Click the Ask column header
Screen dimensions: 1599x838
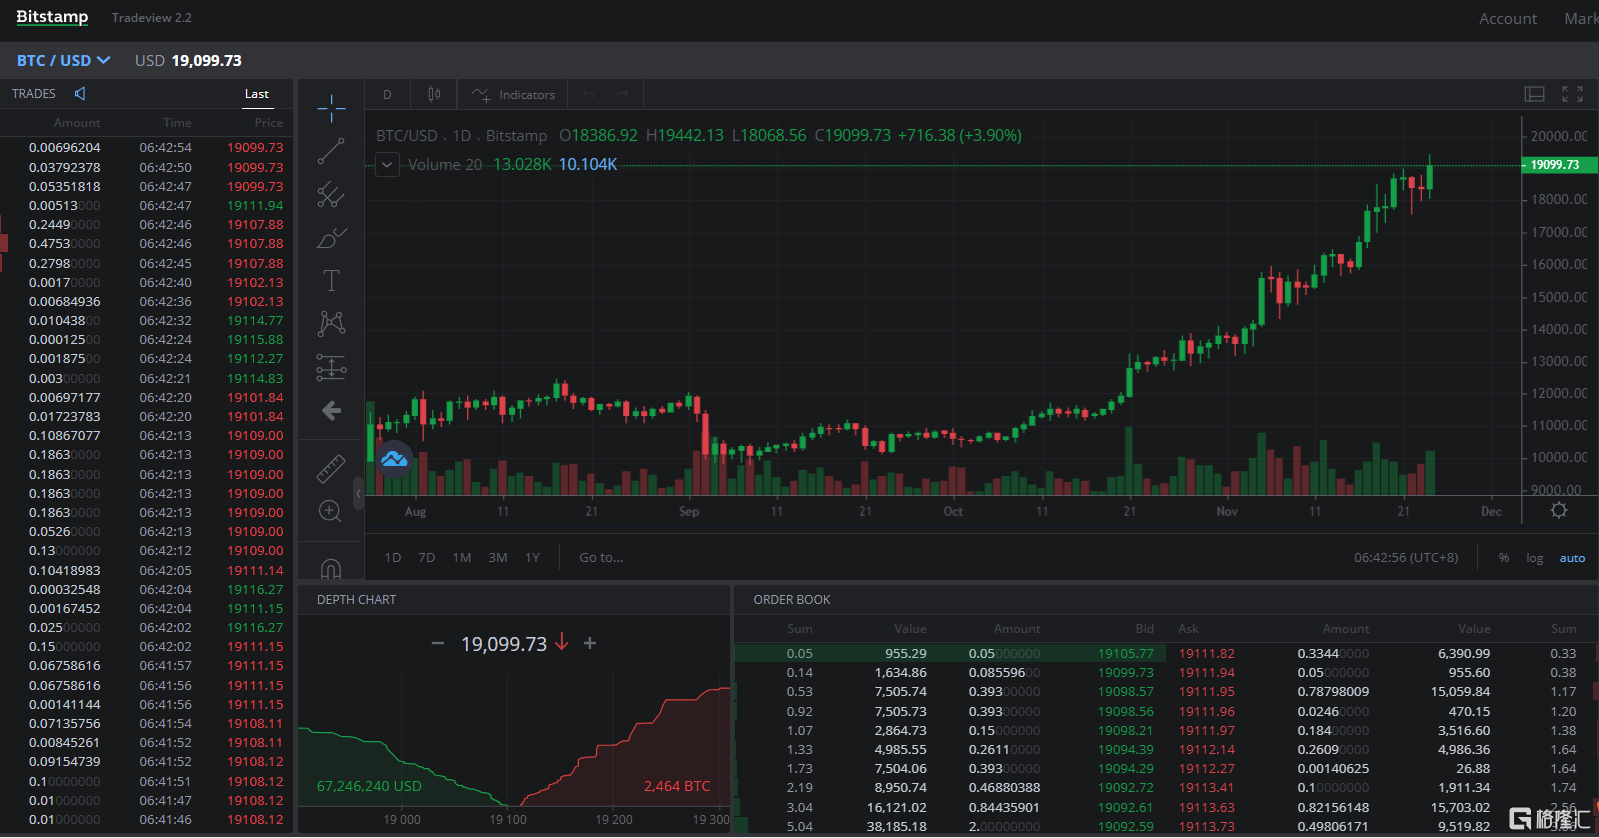[1188, 629]
